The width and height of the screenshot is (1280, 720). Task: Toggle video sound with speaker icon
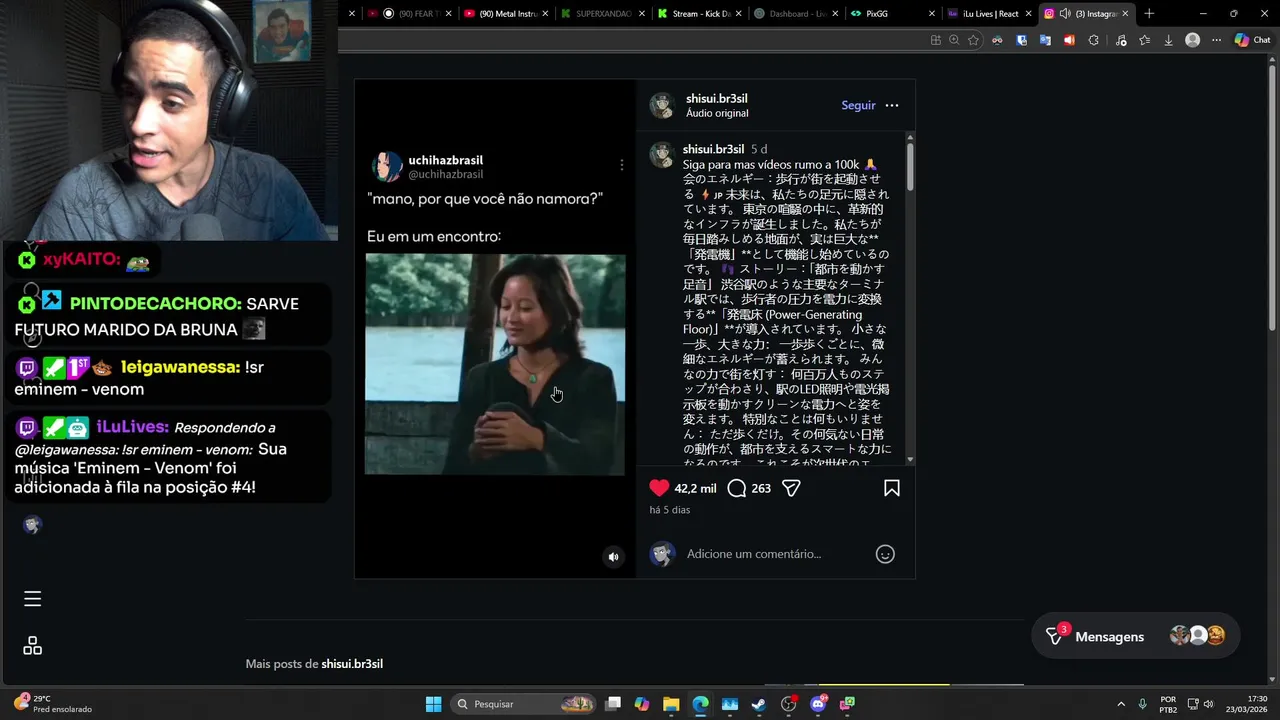pyautogui.click(x=613, y=557)
